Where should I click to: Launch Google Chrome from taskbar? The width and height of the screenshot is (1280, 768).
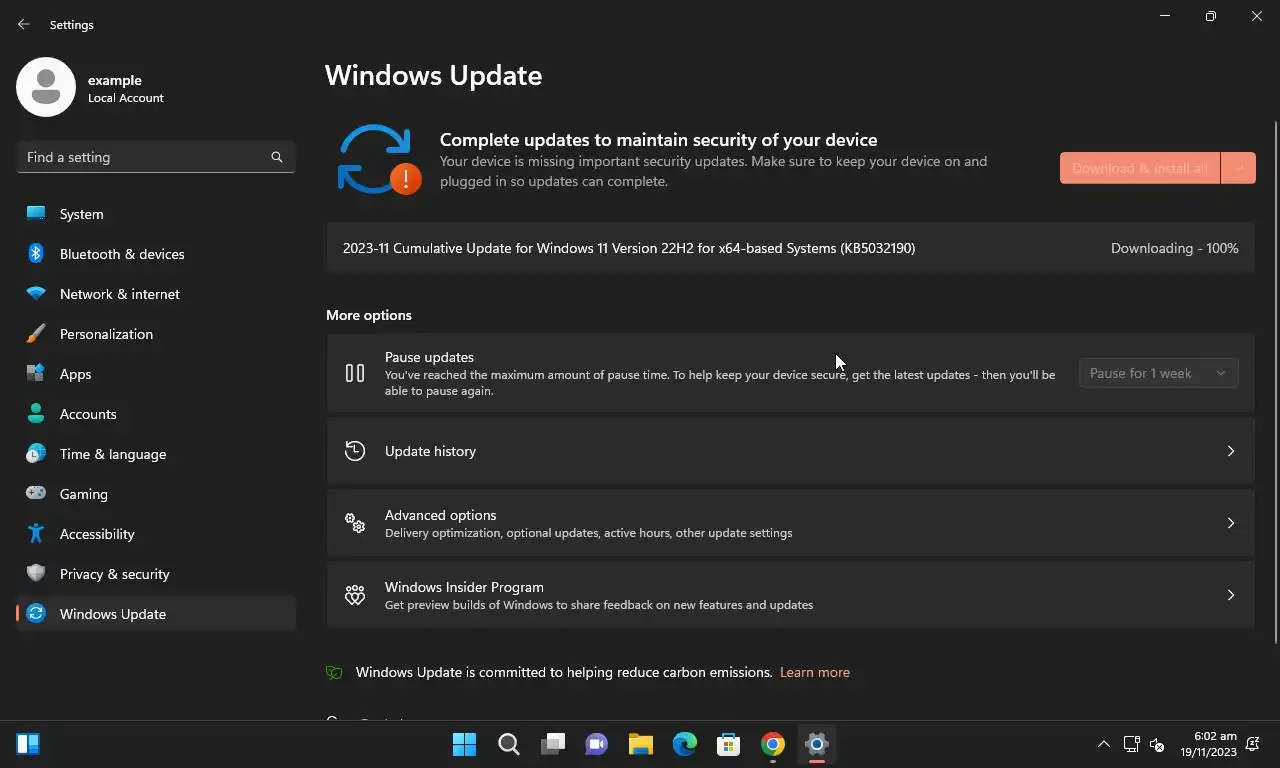(773, 744)
